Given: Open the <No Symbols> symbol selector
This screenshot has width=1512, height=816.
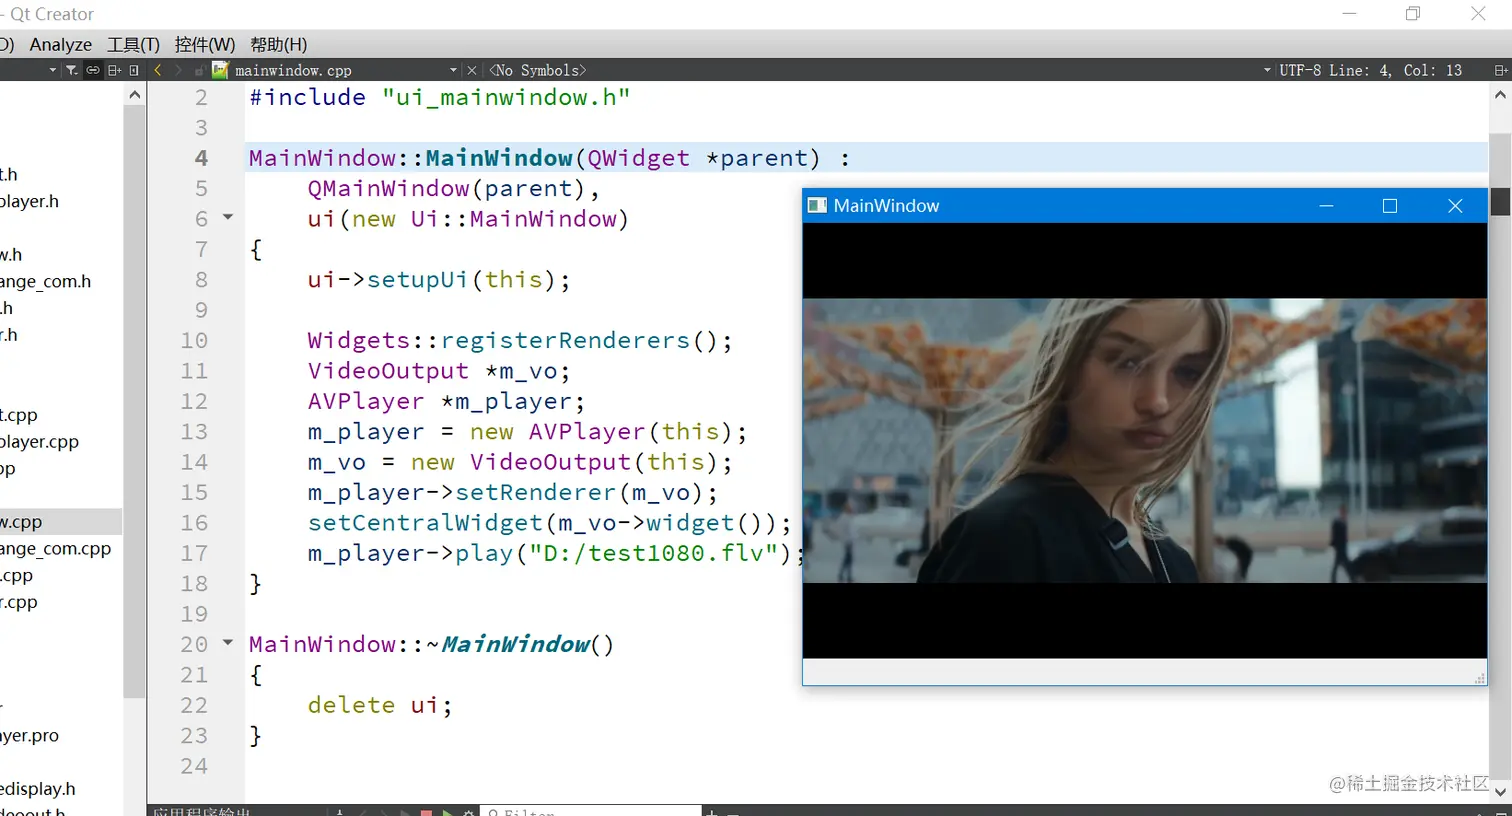Looking at the screenshot, I should point(538,70).
